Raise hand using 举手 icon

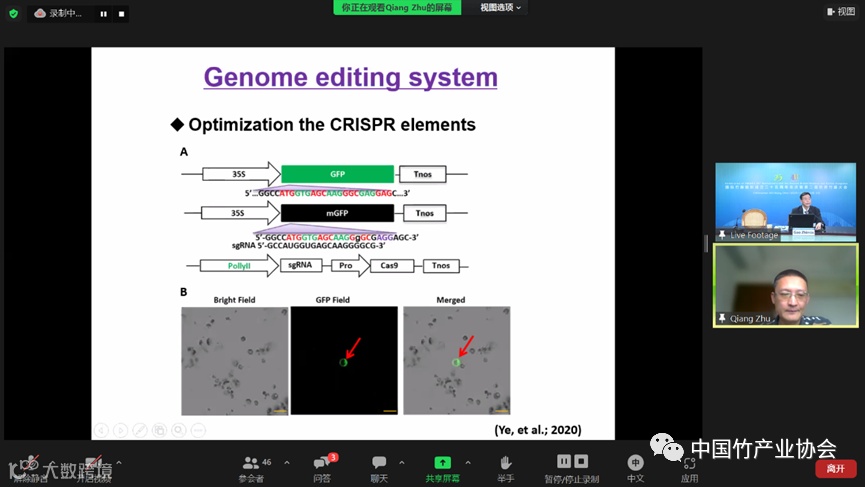(x=506, y=463)
